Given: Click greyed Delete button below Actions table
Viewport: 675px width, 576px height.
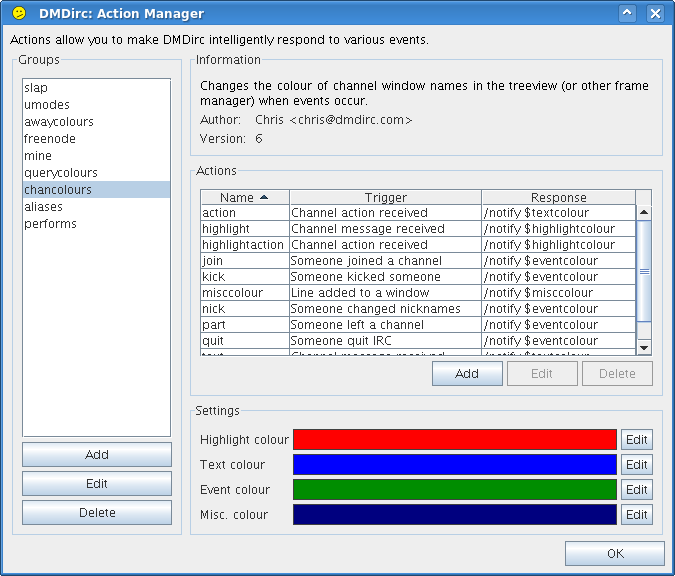Looking at the screenshot, I should point(617,373).
